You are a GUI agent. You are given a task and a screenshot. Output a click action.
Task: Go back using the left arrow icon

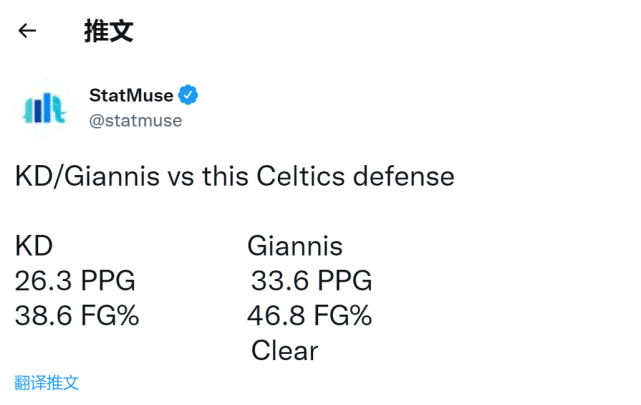point(27,31)
